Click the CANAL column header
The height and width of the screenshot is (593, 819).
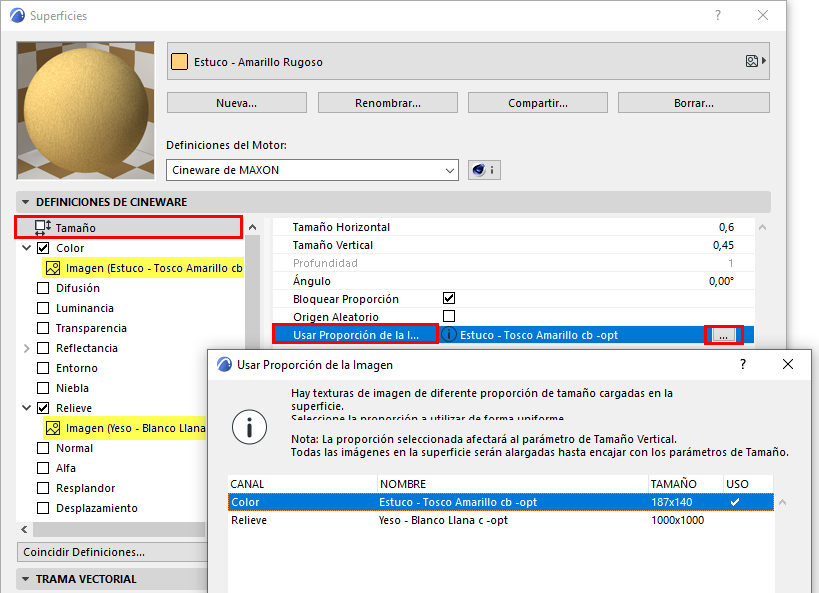coord(302,484)
